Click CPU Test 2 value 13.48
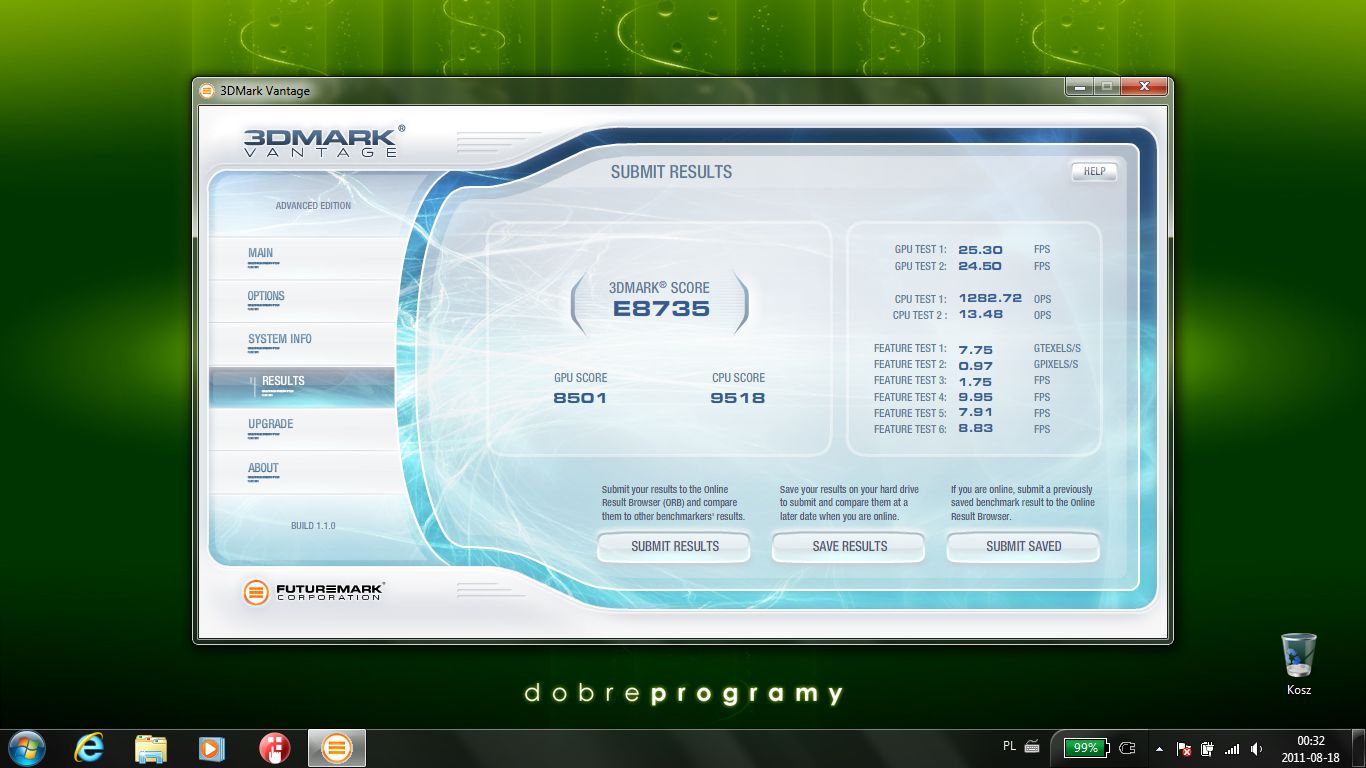Image resolution: width=1366 pixels, height=768 pixels. [980, 314]
